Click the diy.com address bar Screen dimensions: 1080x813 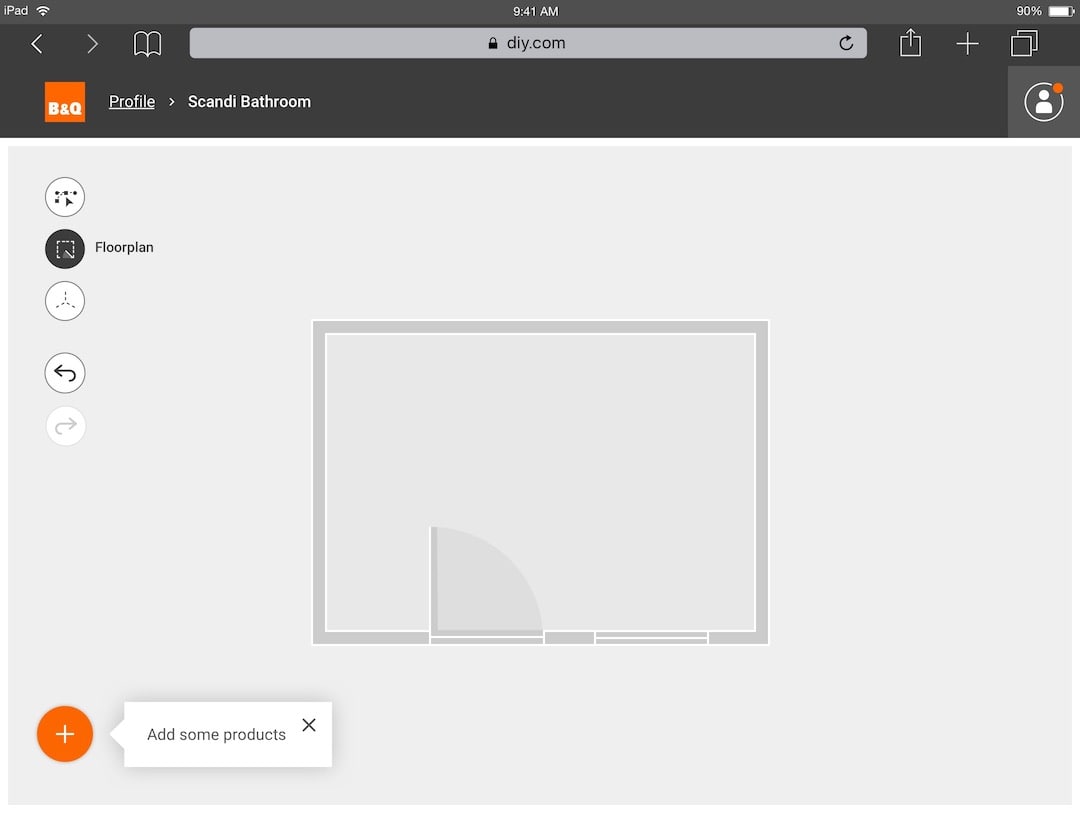point(528,43)
